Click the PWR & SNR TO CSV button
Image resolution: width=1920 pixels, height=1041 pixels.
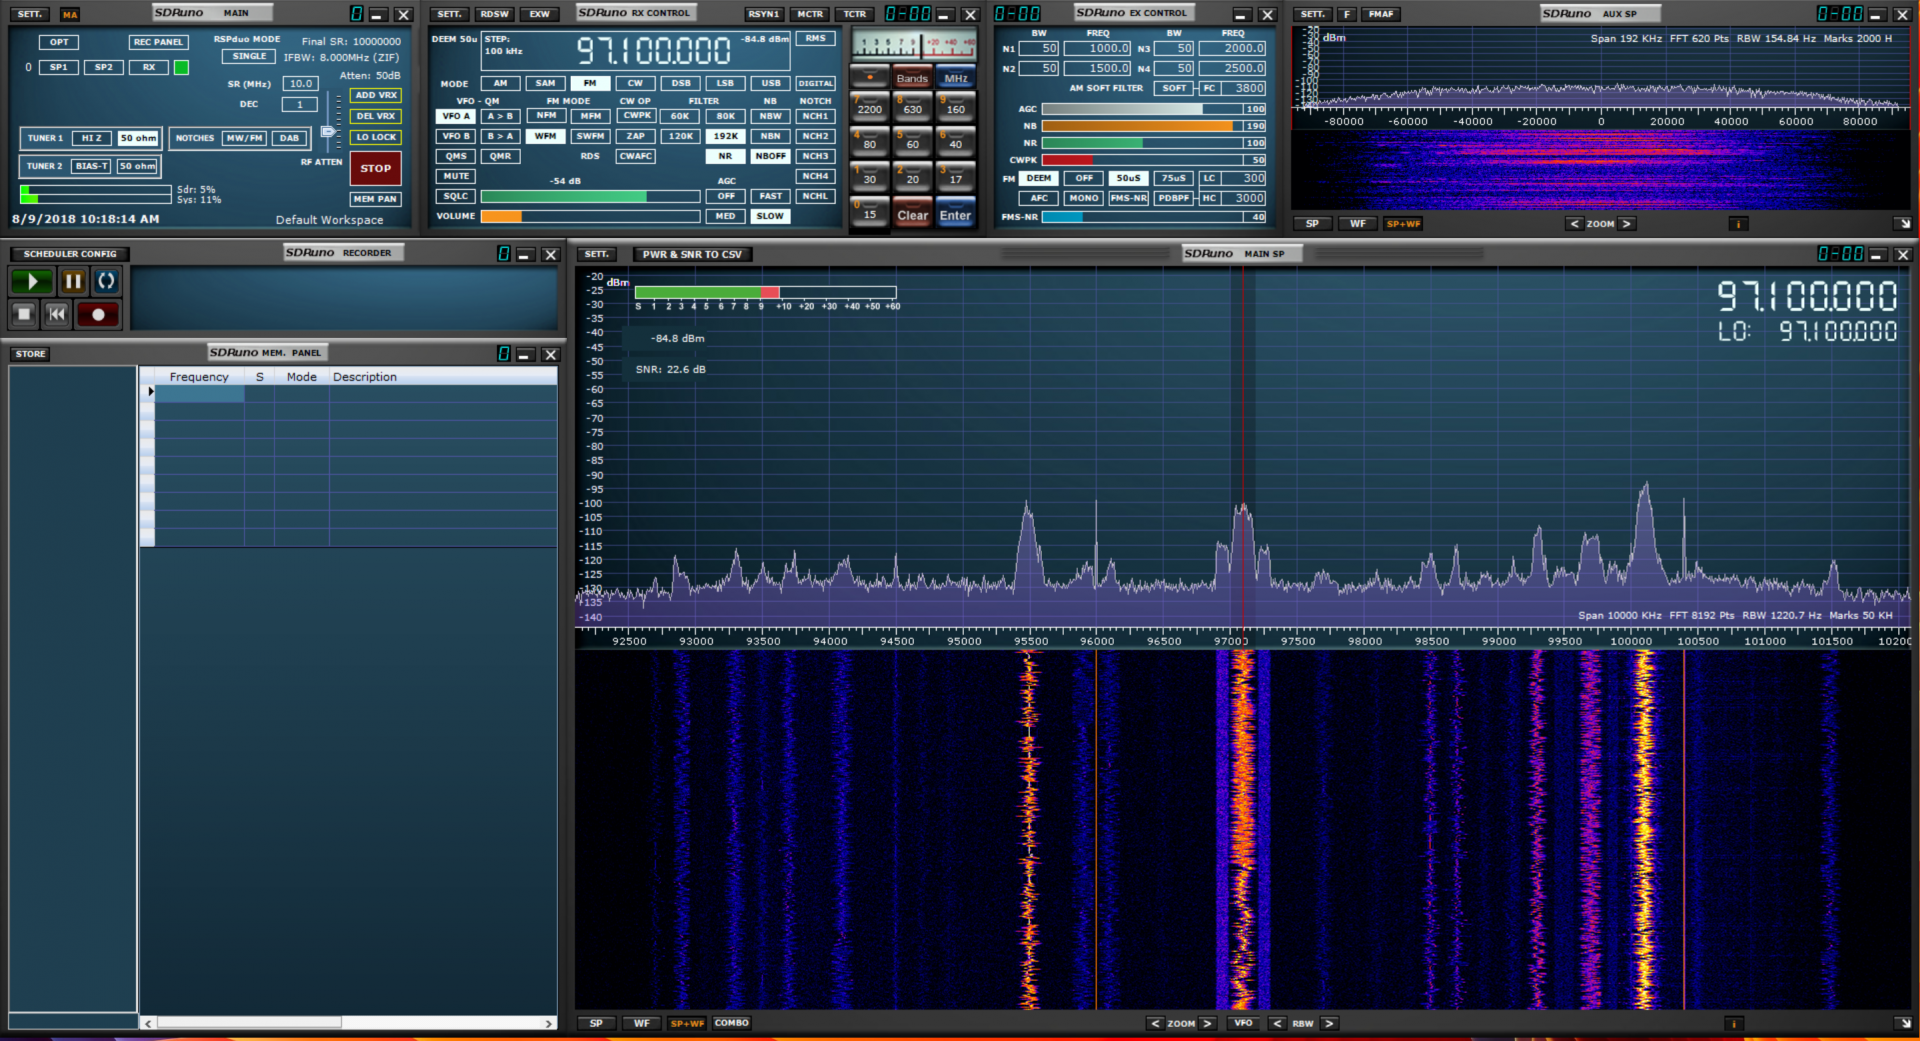pos(692,254)
